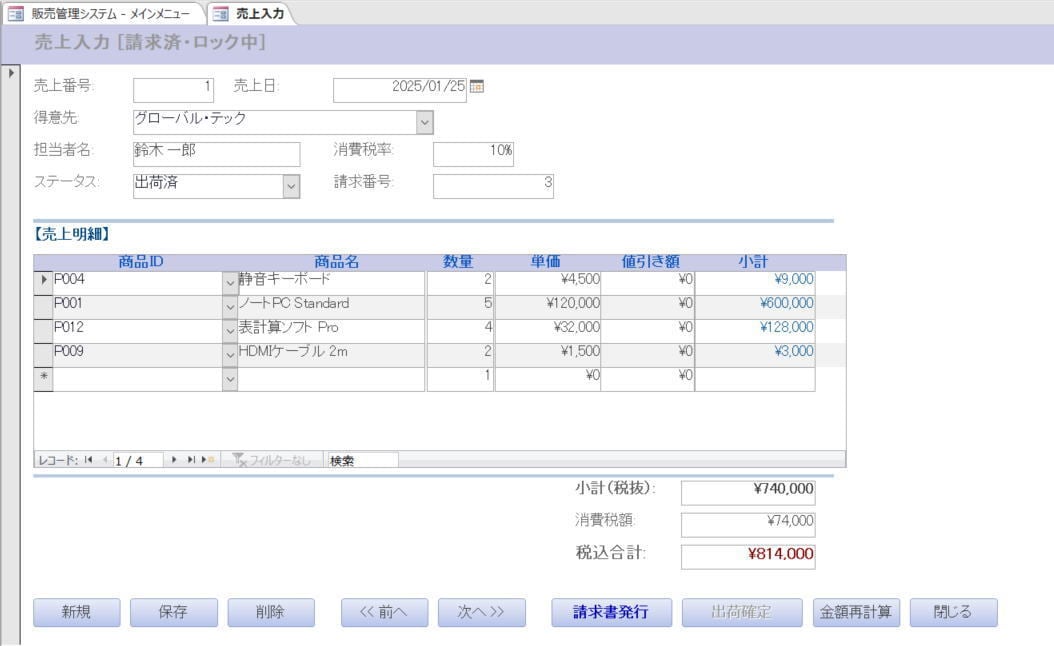Go to previous sale with << 前へ
This screenshot has width=1054, height=646.
tap(384, 612)
